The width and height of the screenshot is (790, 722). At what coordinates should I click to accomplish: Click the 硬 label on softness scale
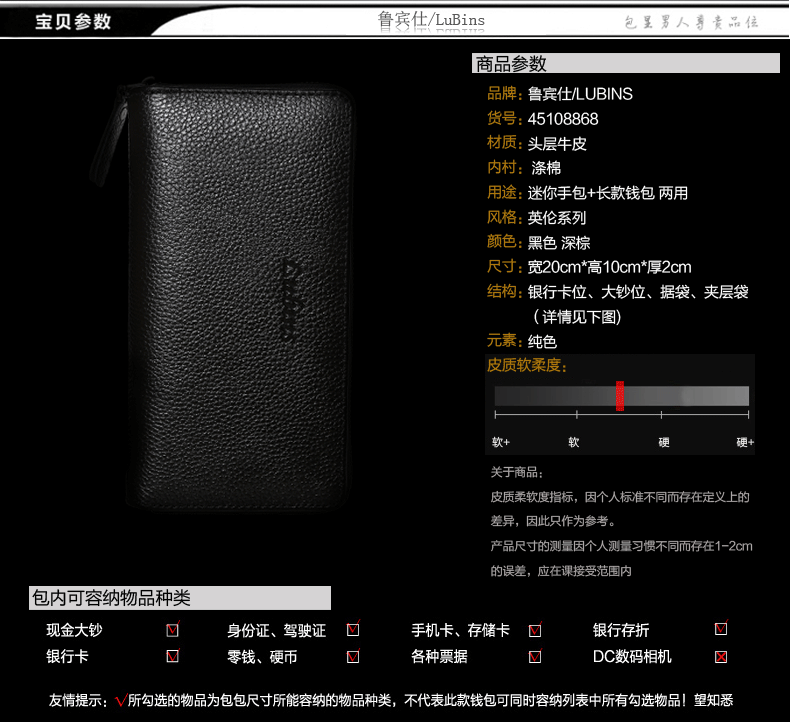coord(664,442)
